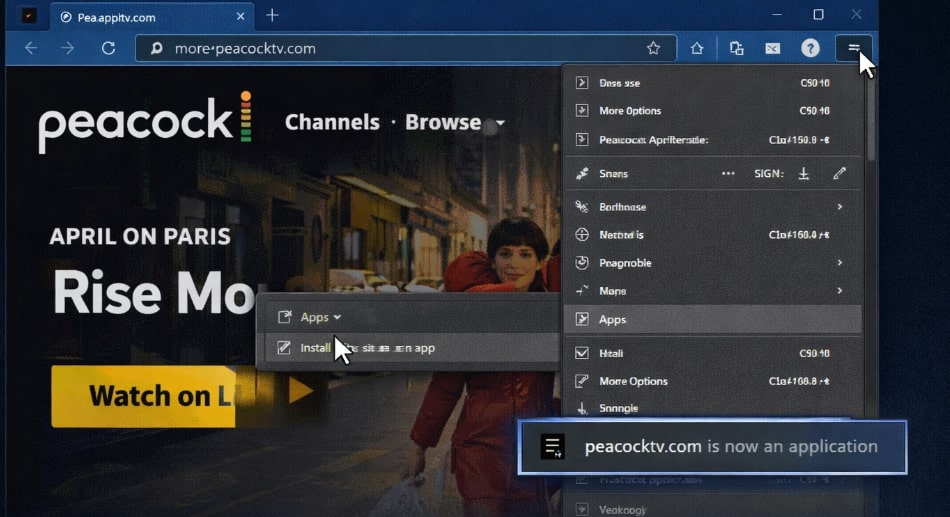Expand the Borlhnose submenu arrow

coord(840,207)
